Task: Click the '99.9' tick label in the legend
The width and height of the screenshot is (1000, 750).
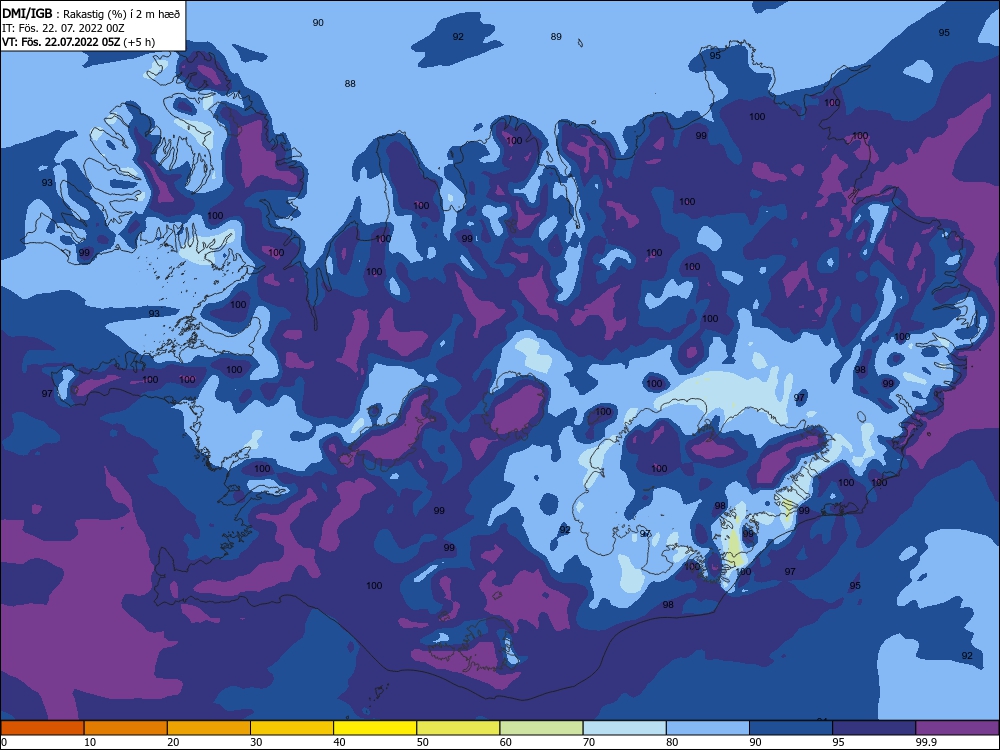Action: [925, 742]
